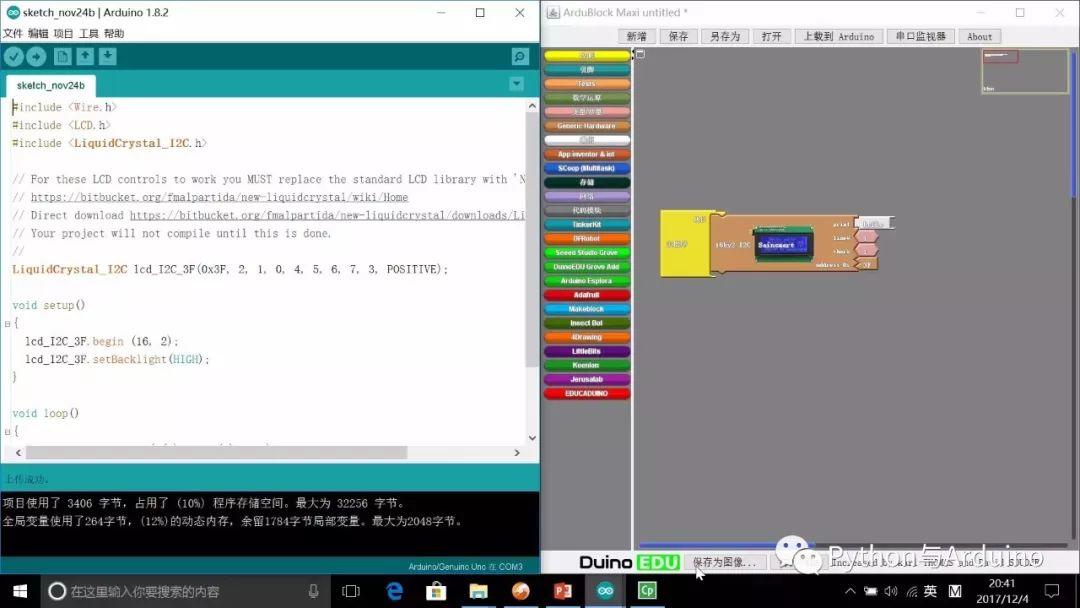This screenshot has width=1080, height=608.
Task: Expand the Adafruit block category
Action: (x=586, y=295)
